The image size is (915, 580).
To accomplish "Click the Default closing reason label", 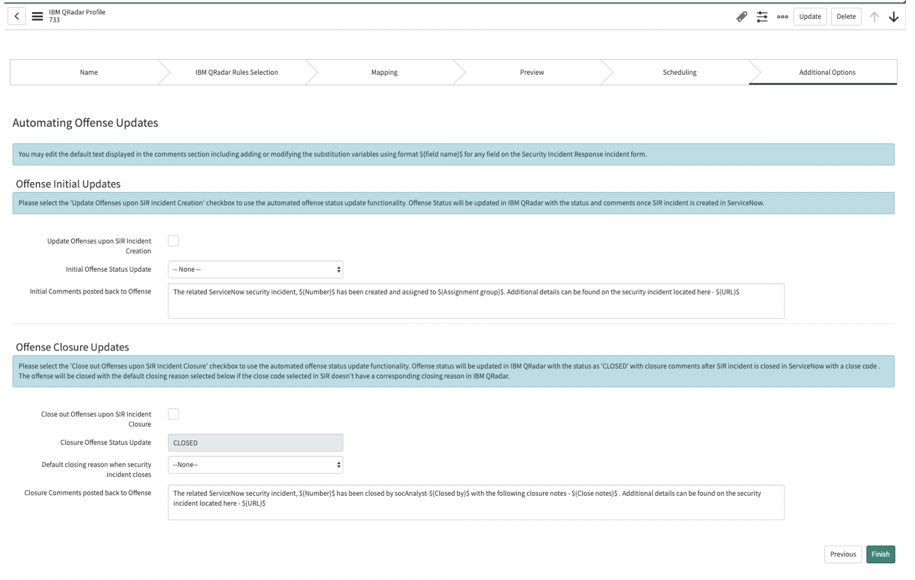I will tap(96, 469).
